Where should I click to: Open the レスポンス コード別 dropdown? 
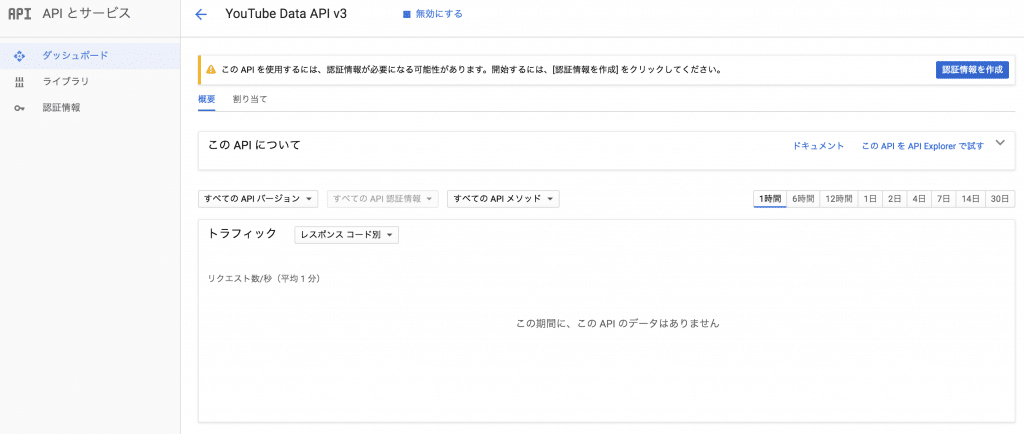click(x=347, y=235)
